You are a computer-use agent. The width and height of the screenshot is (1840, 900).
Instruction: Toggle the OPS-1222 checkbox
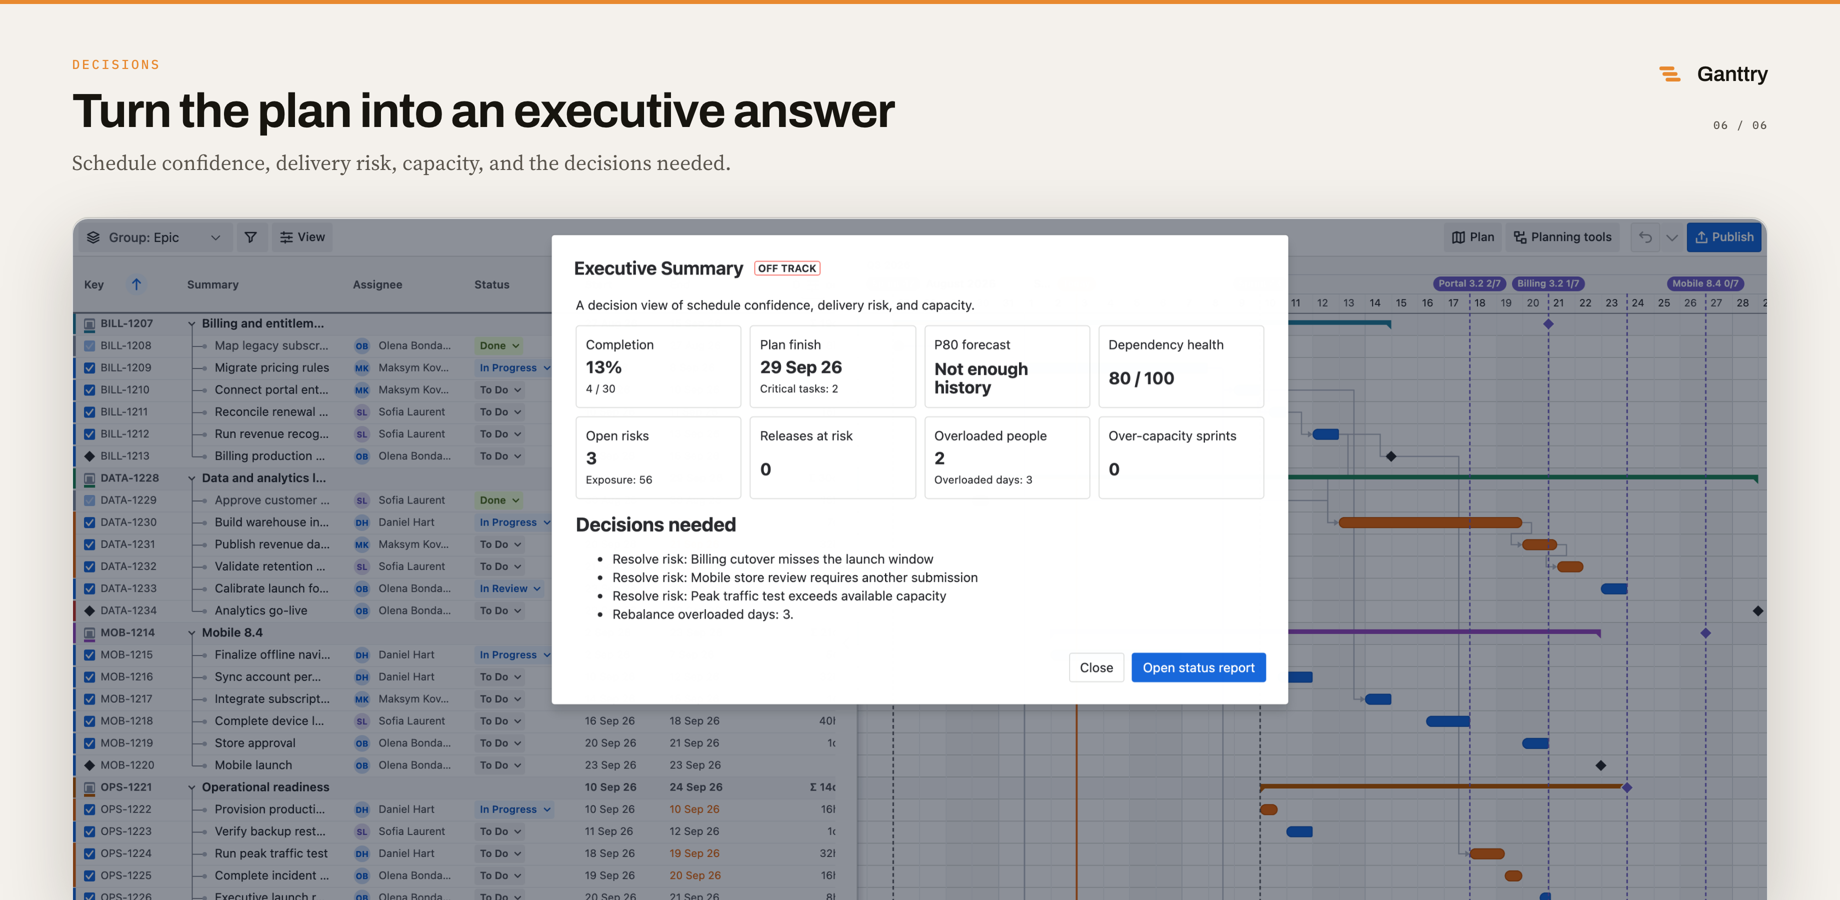(x=89, y=810)
